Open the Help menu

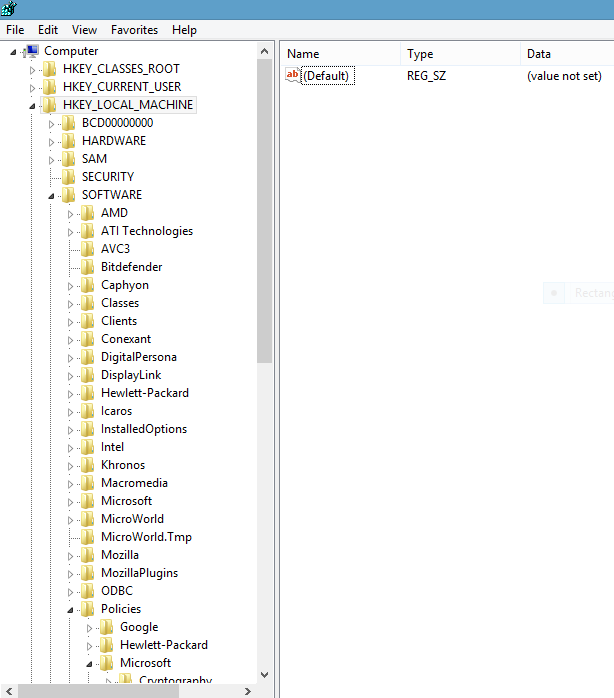click(184, 30)
